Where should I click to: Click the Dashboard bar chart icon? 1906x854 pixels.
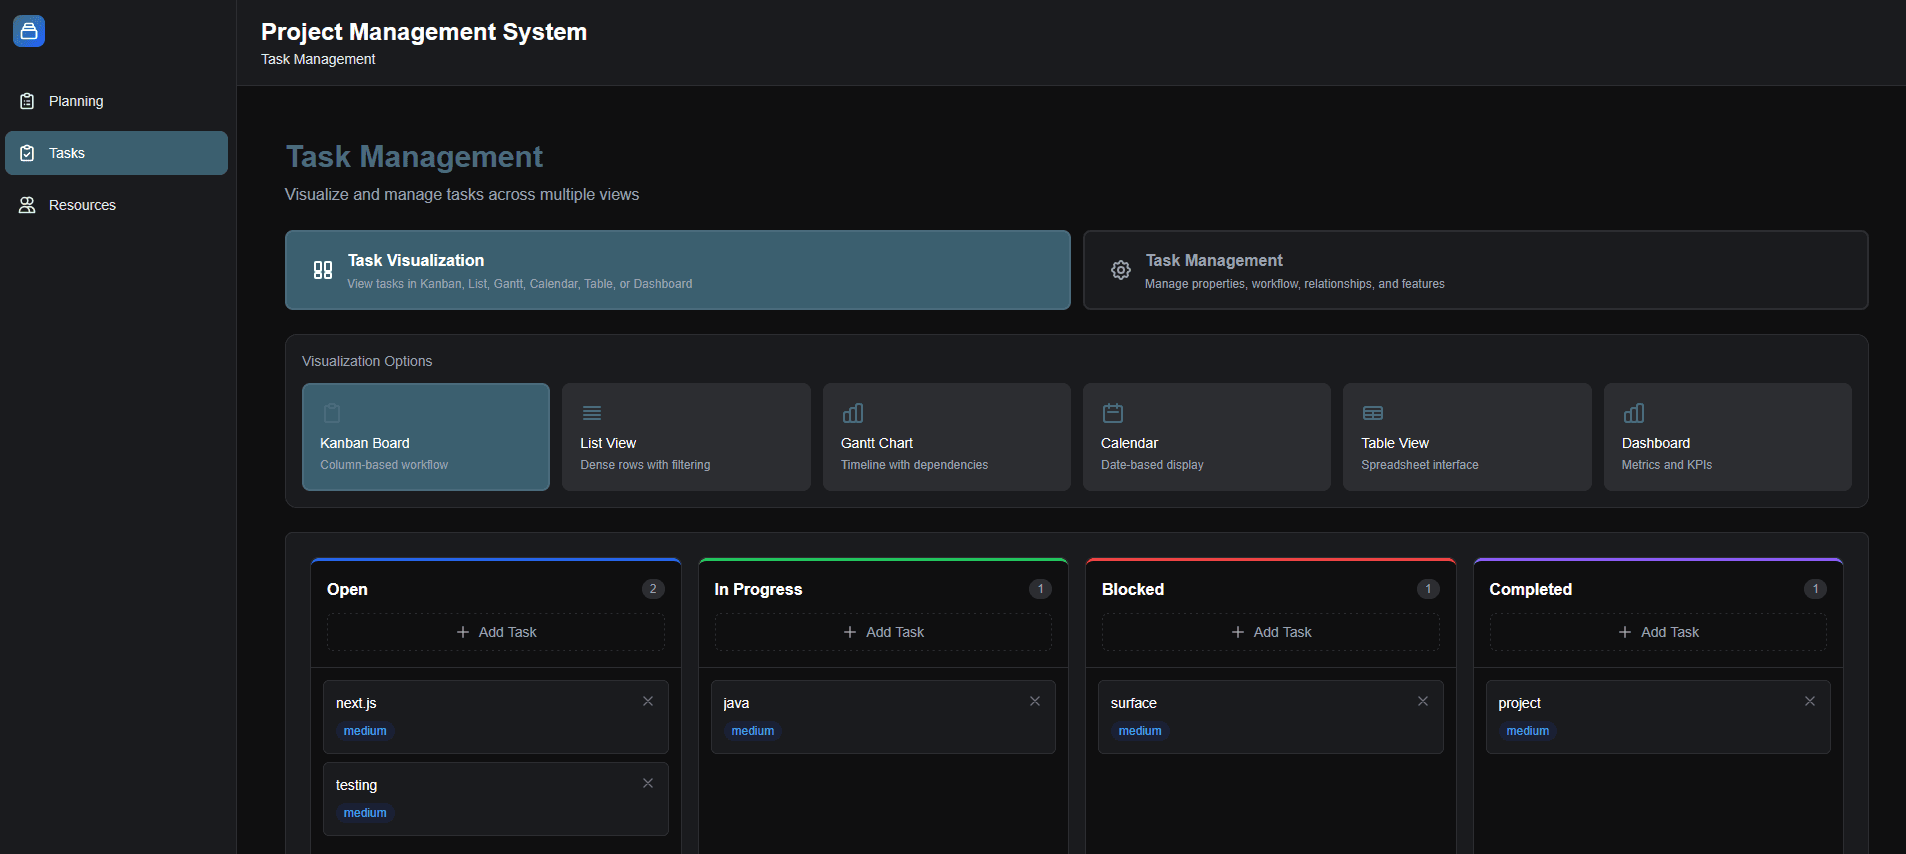click(x=1634, y=413)
